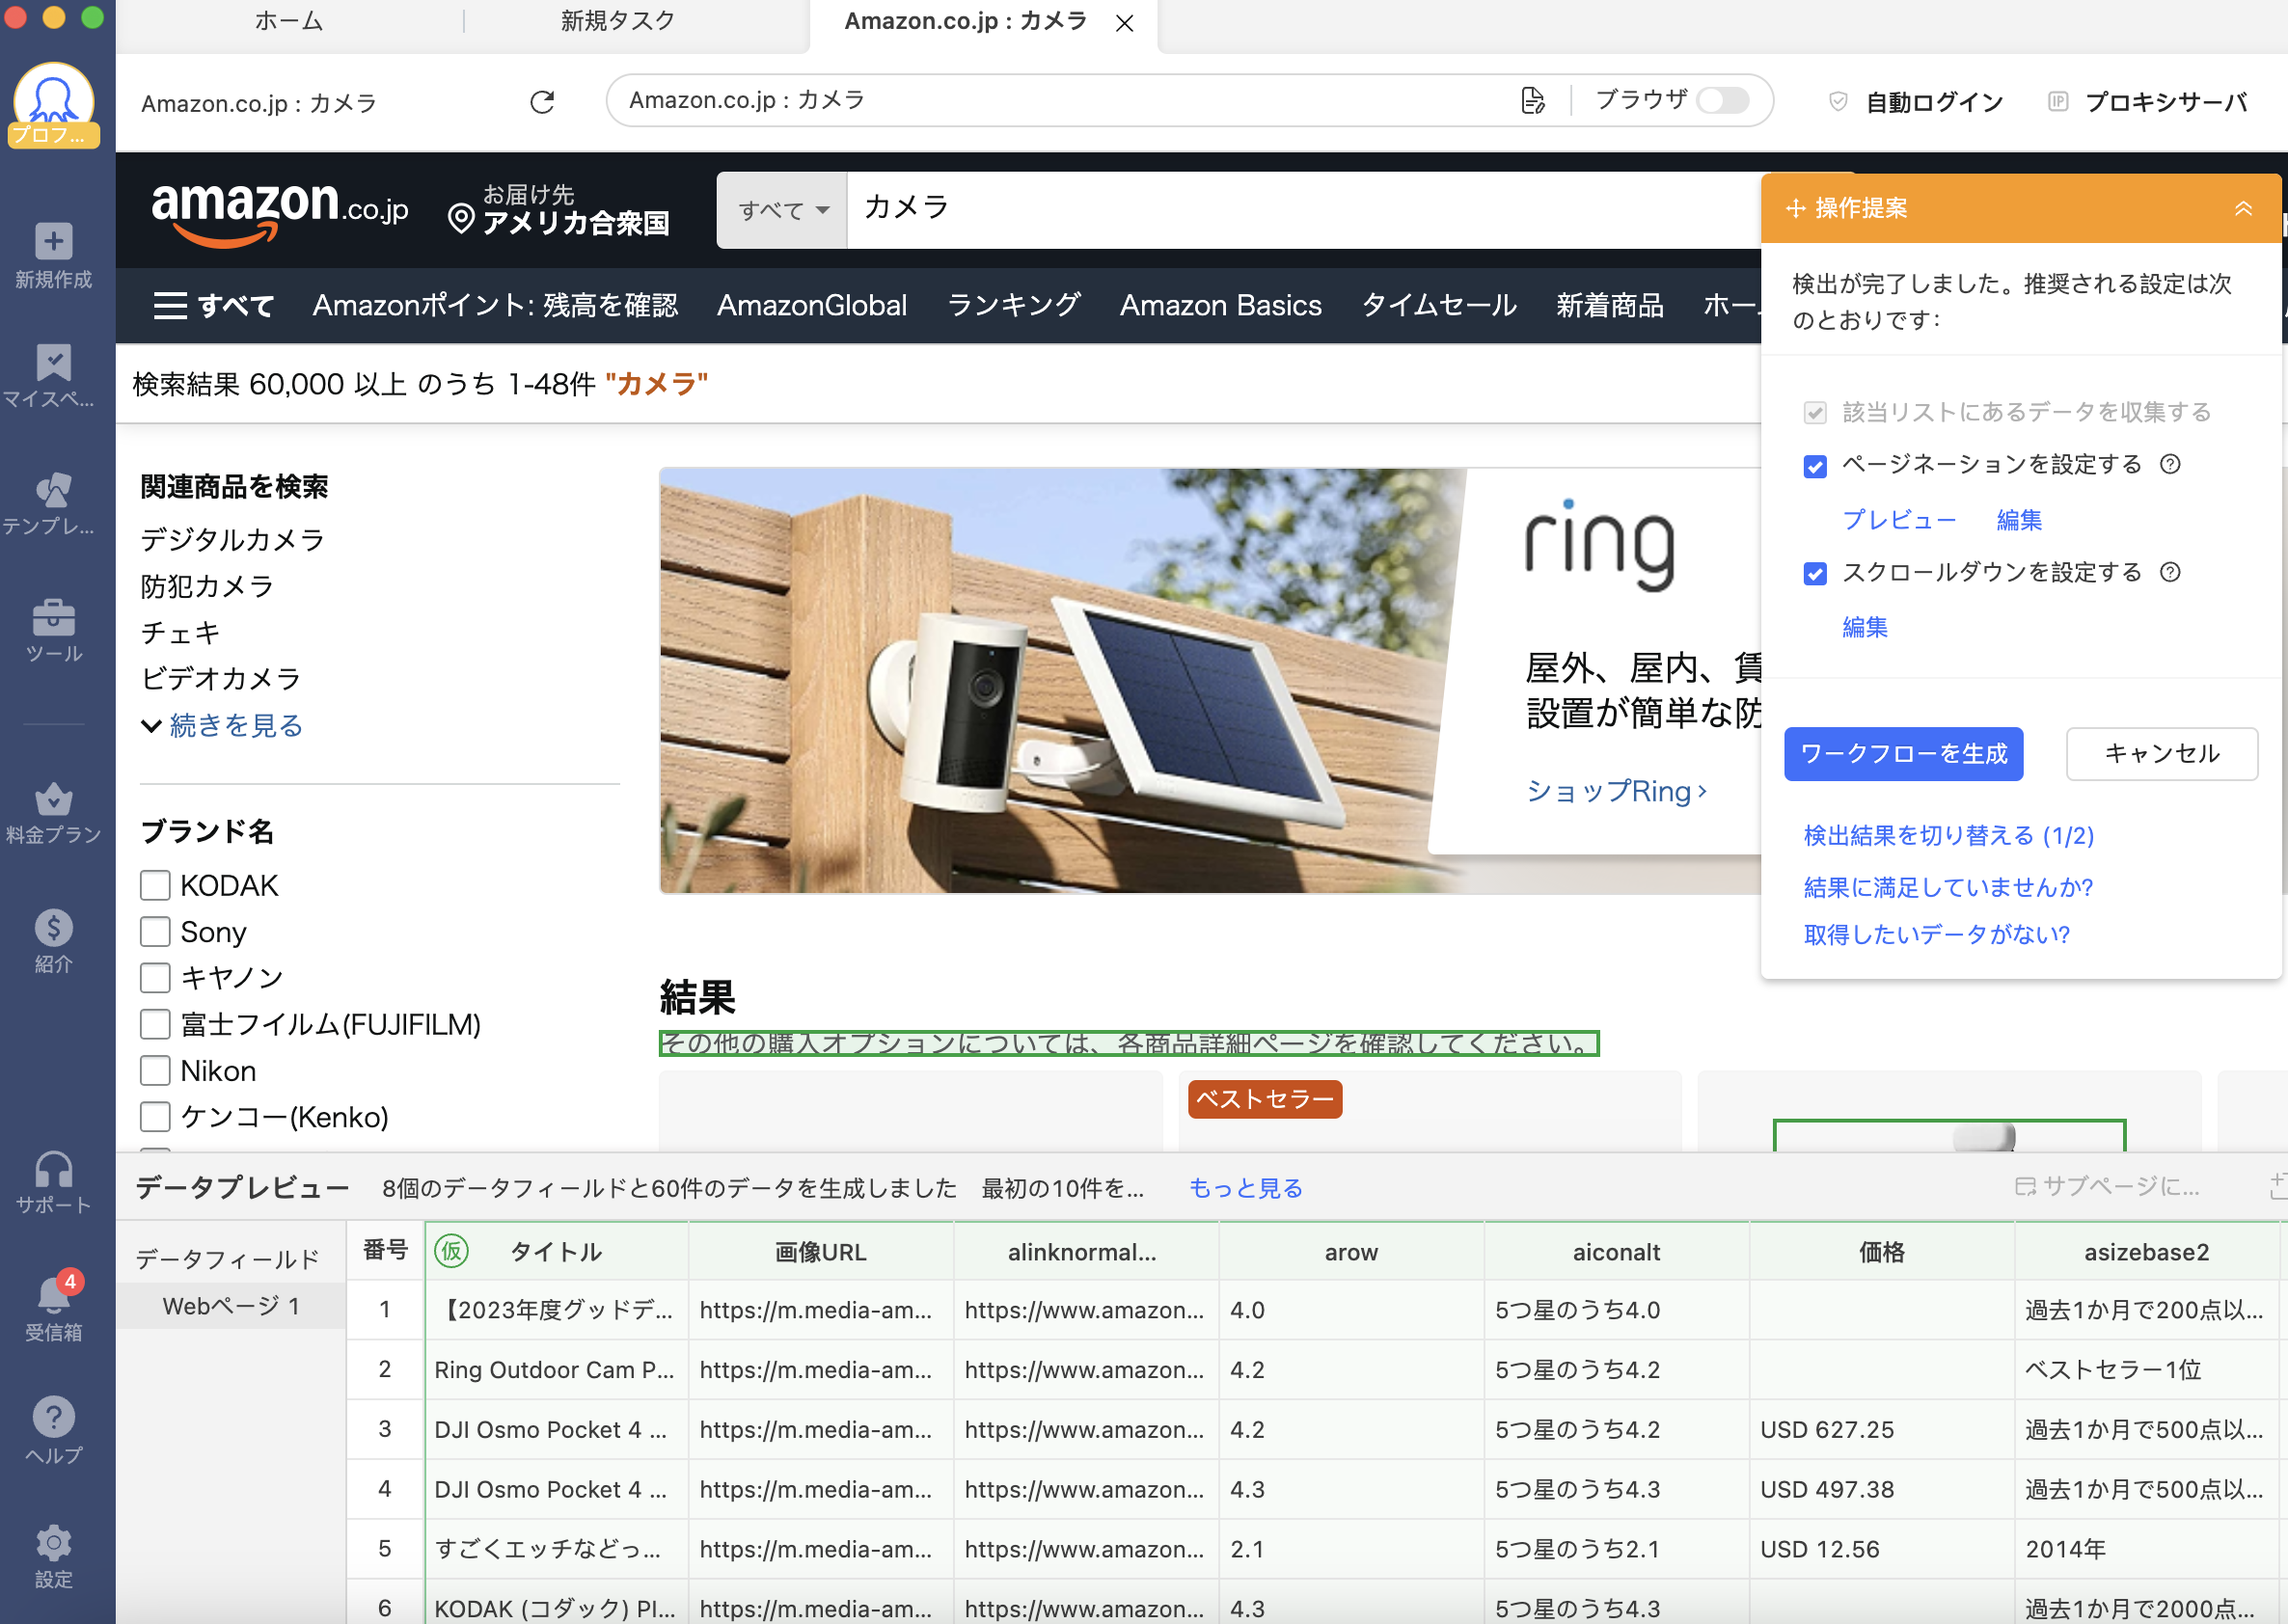This screenshot has height=1624, width=2288.
Task: Expand 続きを見る related categories
Action: (x=222, y=725)
